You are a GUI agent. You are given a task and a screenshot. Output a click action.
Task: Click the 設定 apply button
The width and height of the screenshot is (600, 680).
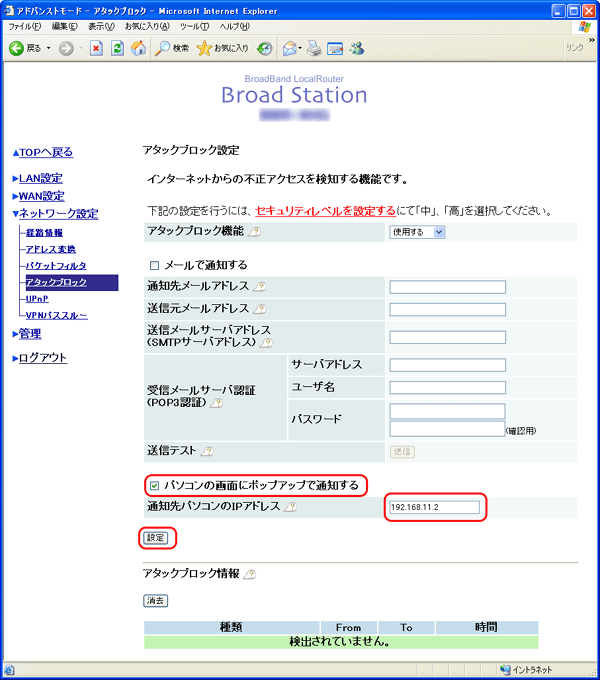pyautogui.click(x=155, y=537)
